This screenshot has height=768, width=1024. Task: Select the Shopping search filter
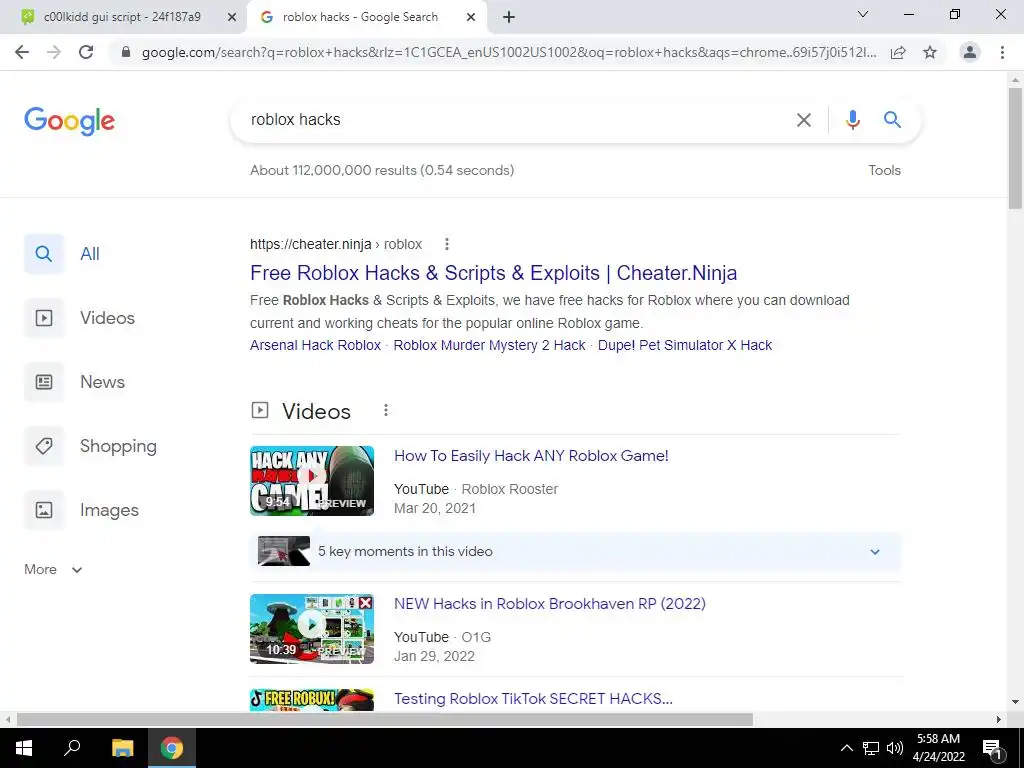pos(91,446)
